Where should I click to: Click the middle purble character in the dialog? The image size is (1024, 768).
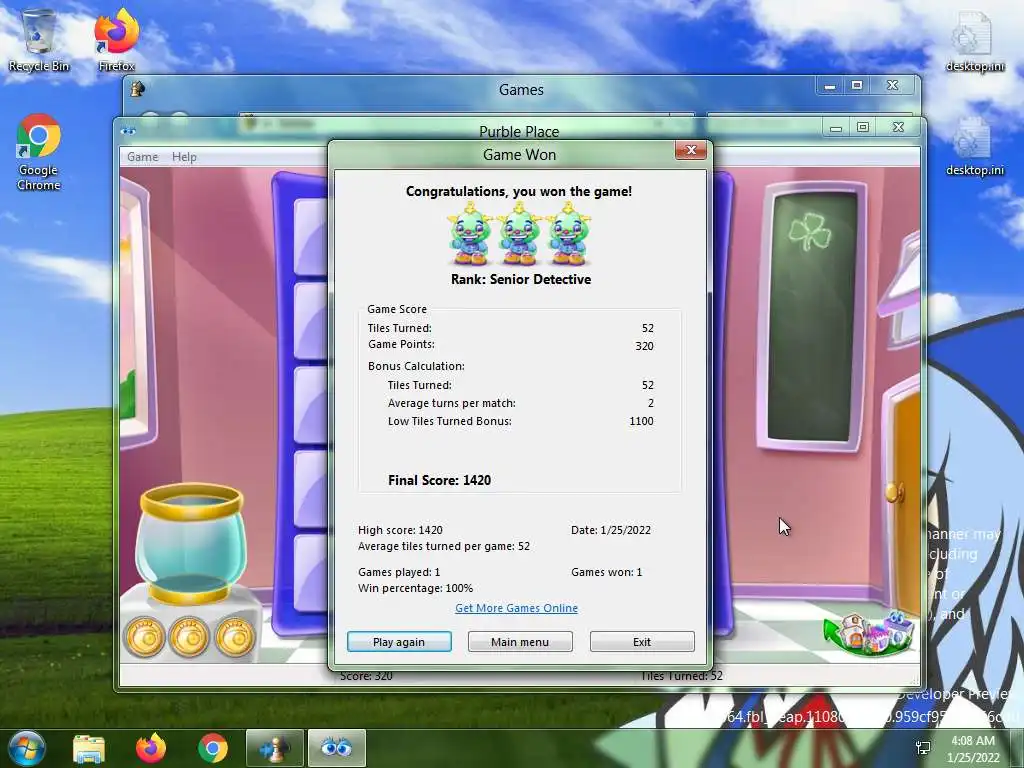point(519,234)
